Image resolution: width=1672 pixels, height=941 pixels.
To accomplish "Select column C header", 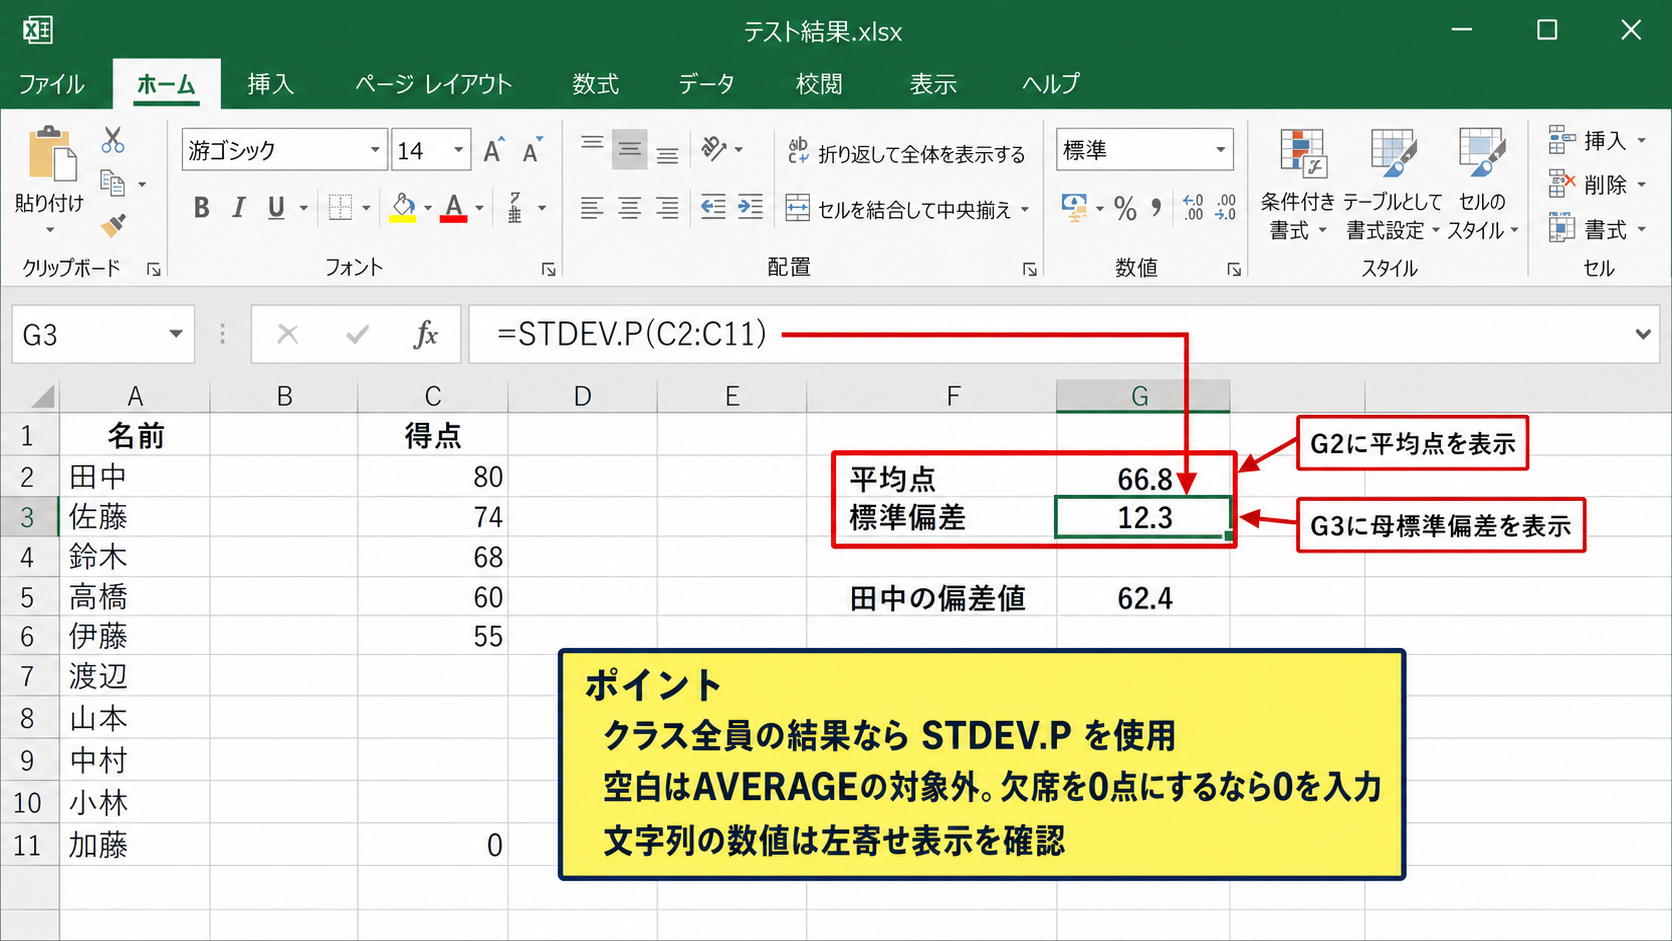I will pyautogui.click(x=433, y=396).
